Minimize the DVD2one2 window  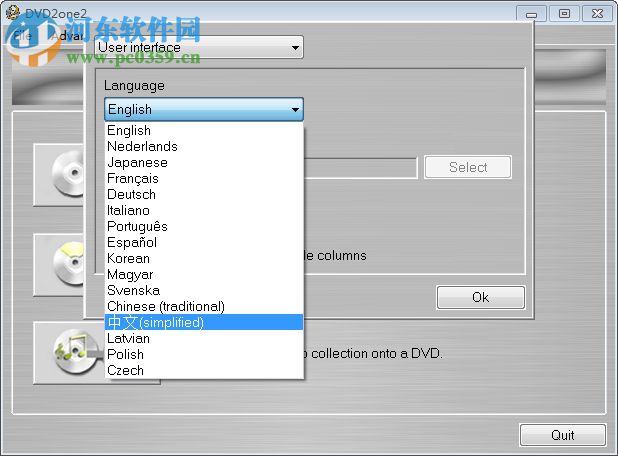(531, 14)
